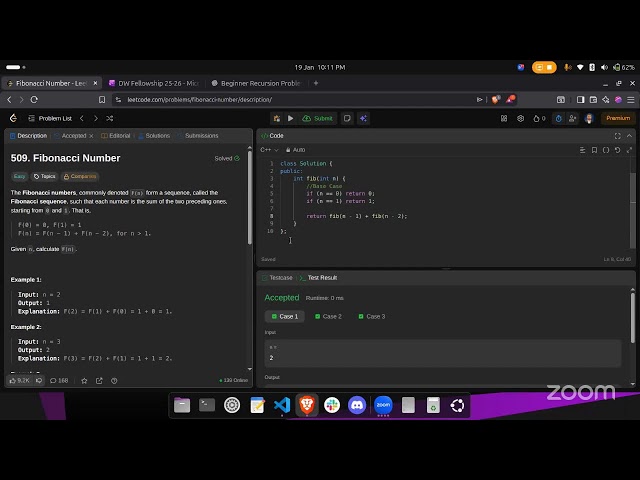Click the Premium button

tap(618, 118)
